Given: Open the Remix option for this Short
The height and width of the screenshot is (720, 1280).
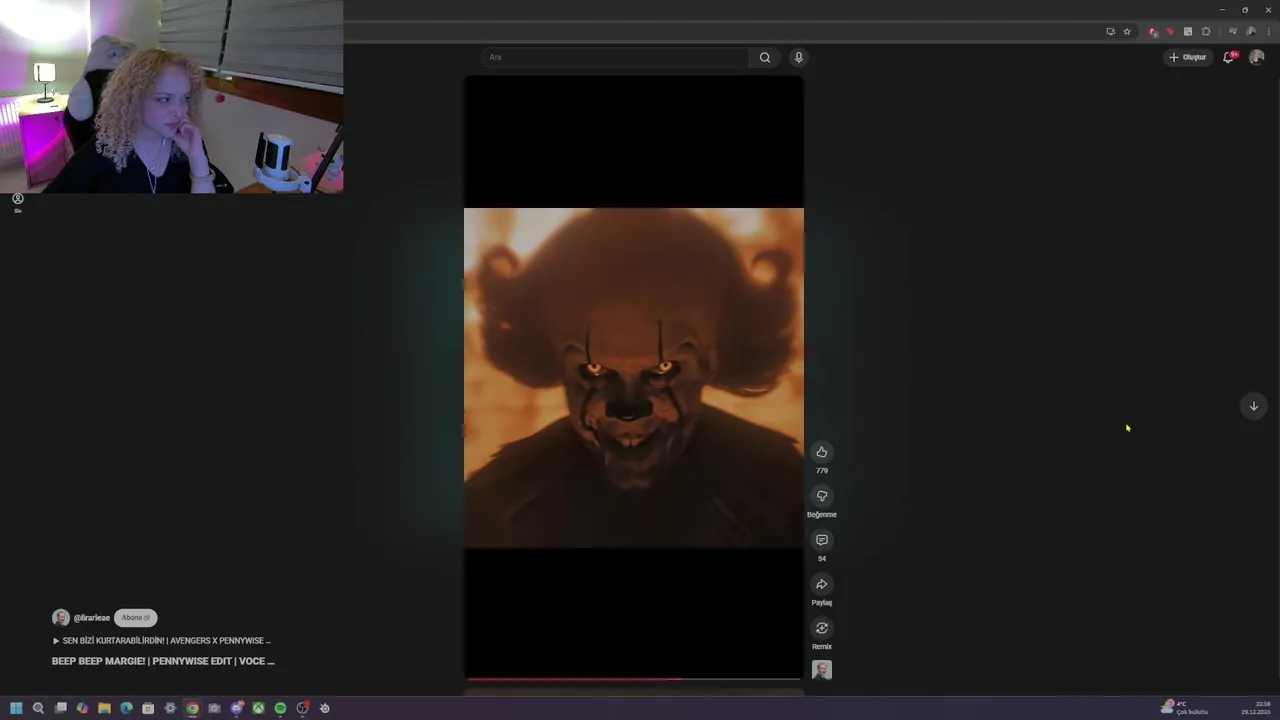Looking at the screenshot, I should (x=821, y=628).
